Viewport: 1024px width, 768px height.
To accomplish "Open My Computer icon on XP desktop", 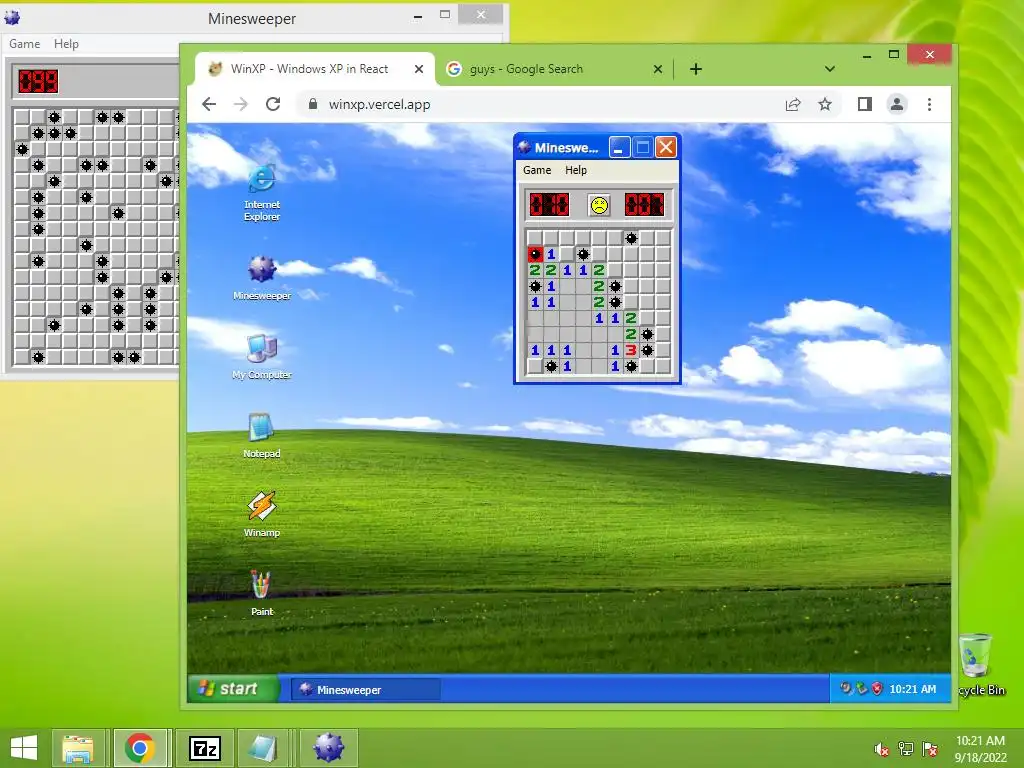I will [x=262, y=357].
